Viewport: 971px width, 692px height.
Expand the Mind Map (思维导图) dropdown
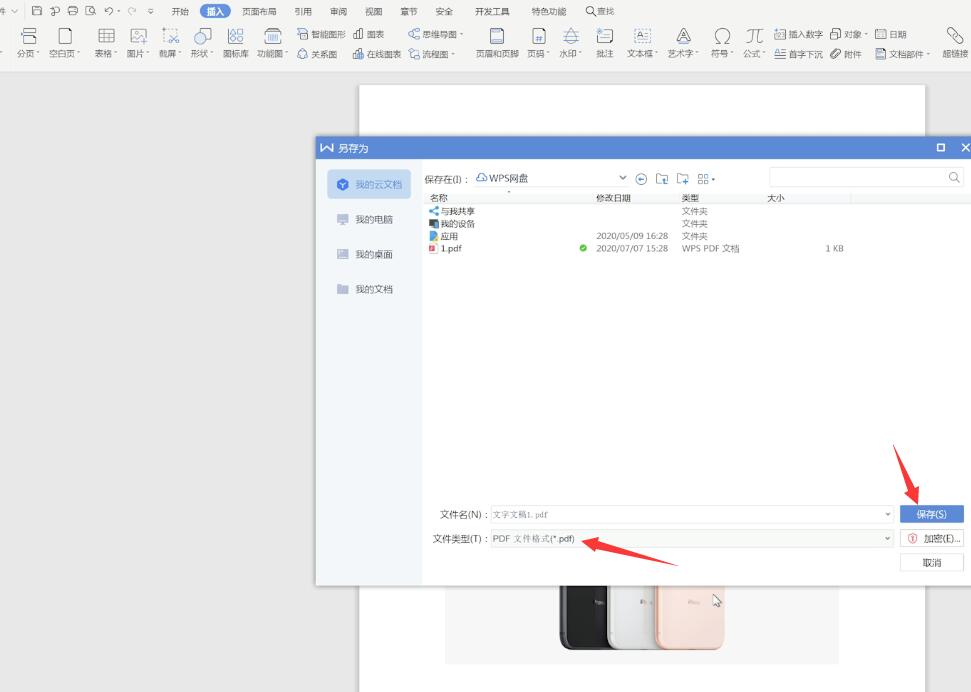[x=461, y=34]
